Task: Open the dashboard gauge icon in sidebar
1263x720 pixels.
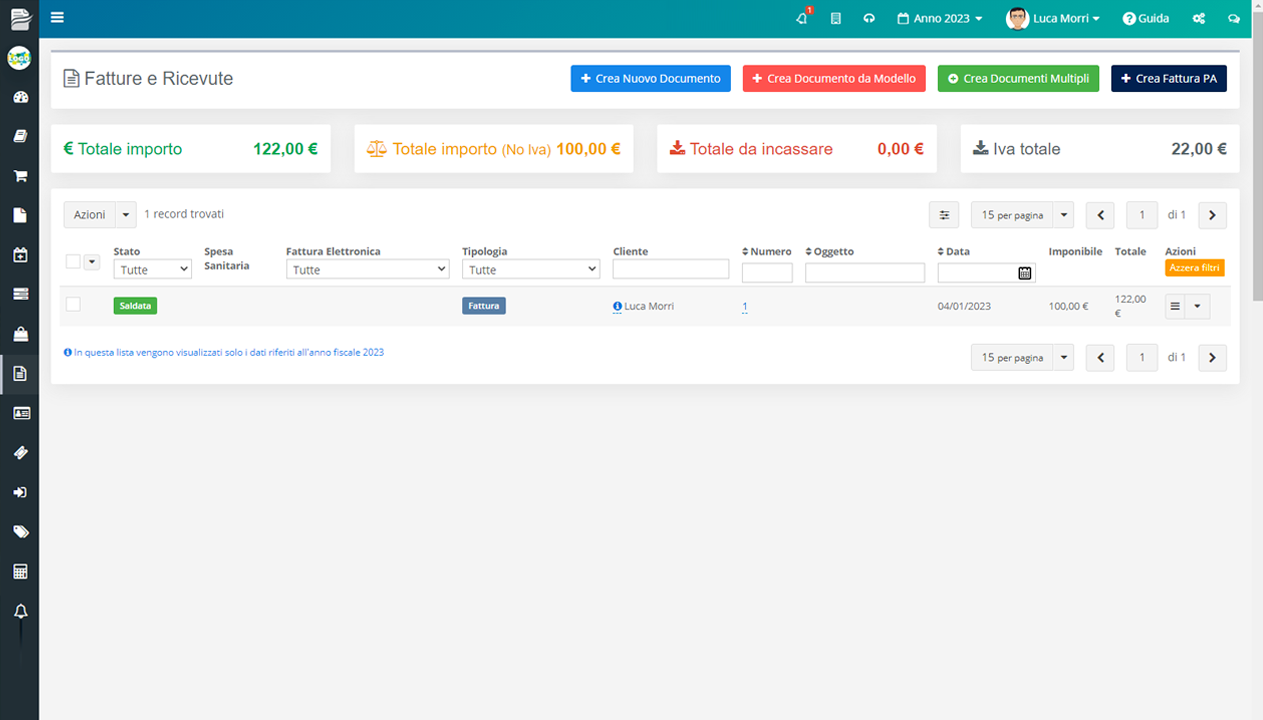Action: click(x=20, y=97)
